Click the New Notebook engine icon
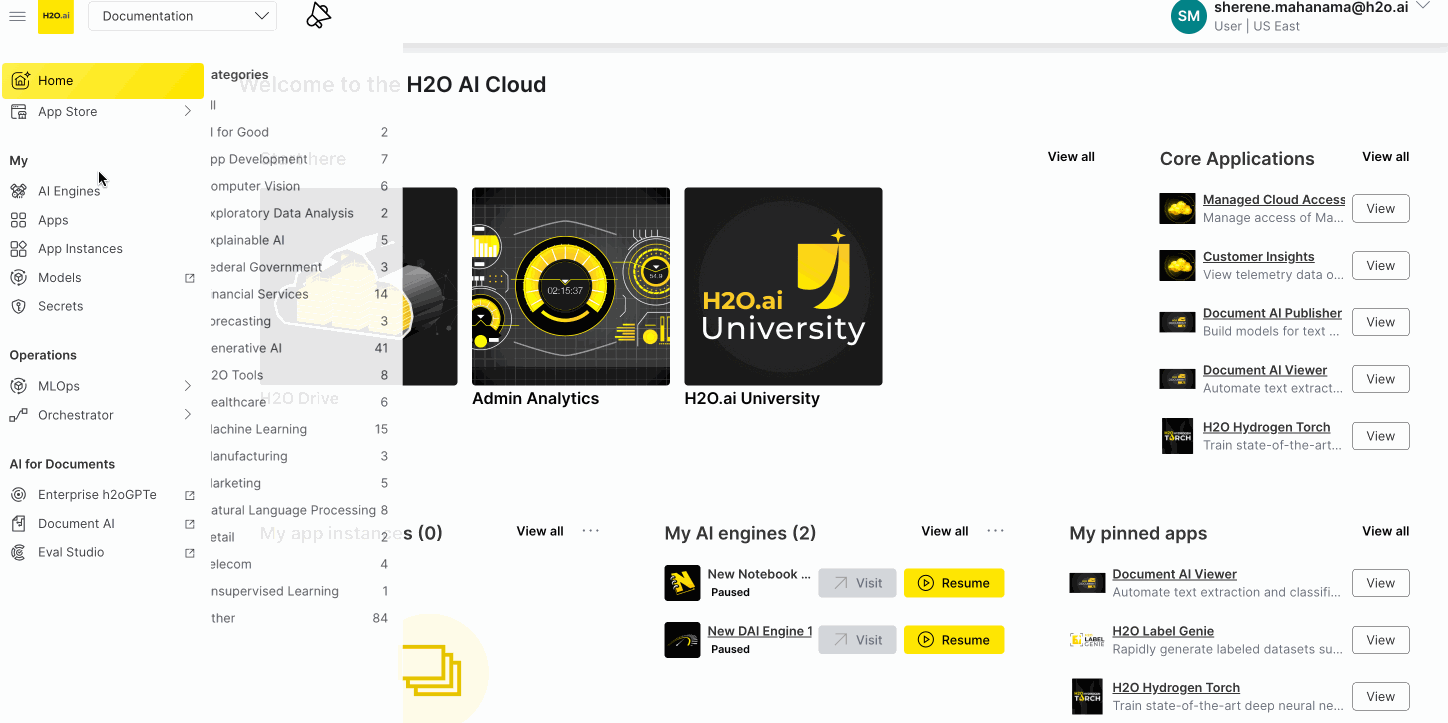Viewport: 1448px width, 723px height. (682, 583)
